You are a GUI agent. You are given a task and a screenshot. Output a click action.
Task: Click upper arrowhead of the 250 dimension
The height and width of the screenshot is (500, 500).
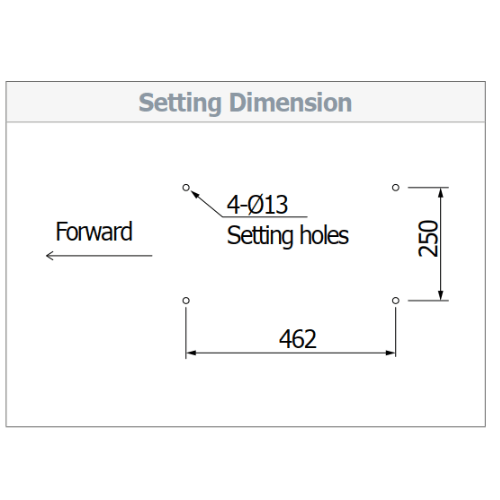point(441,193)
